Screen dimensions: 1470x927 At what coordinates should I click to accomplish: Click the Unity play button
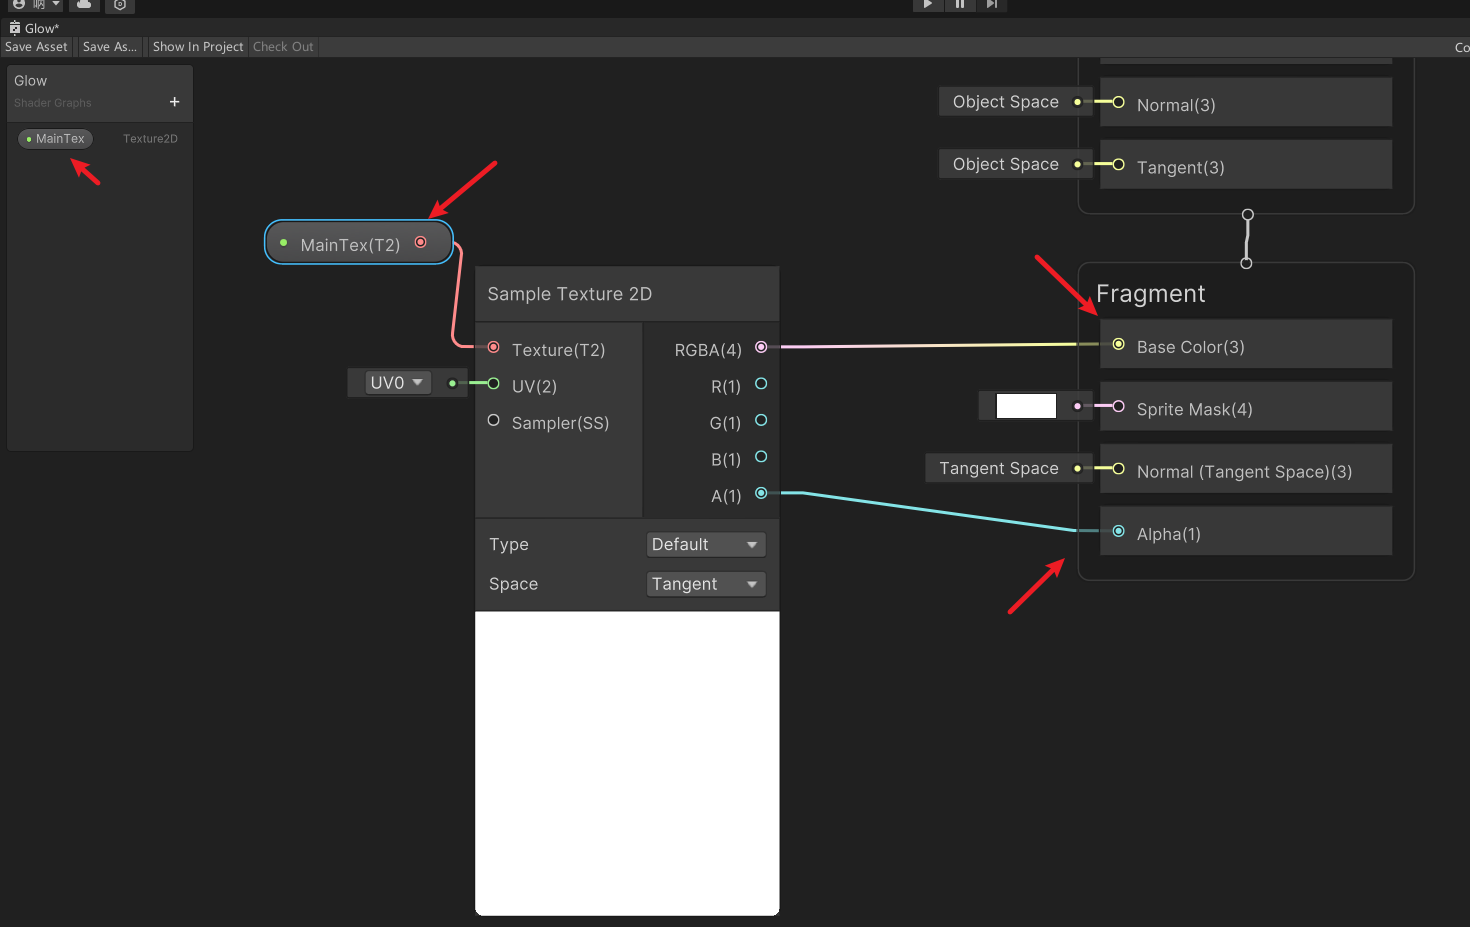click(x=928, y=5)
